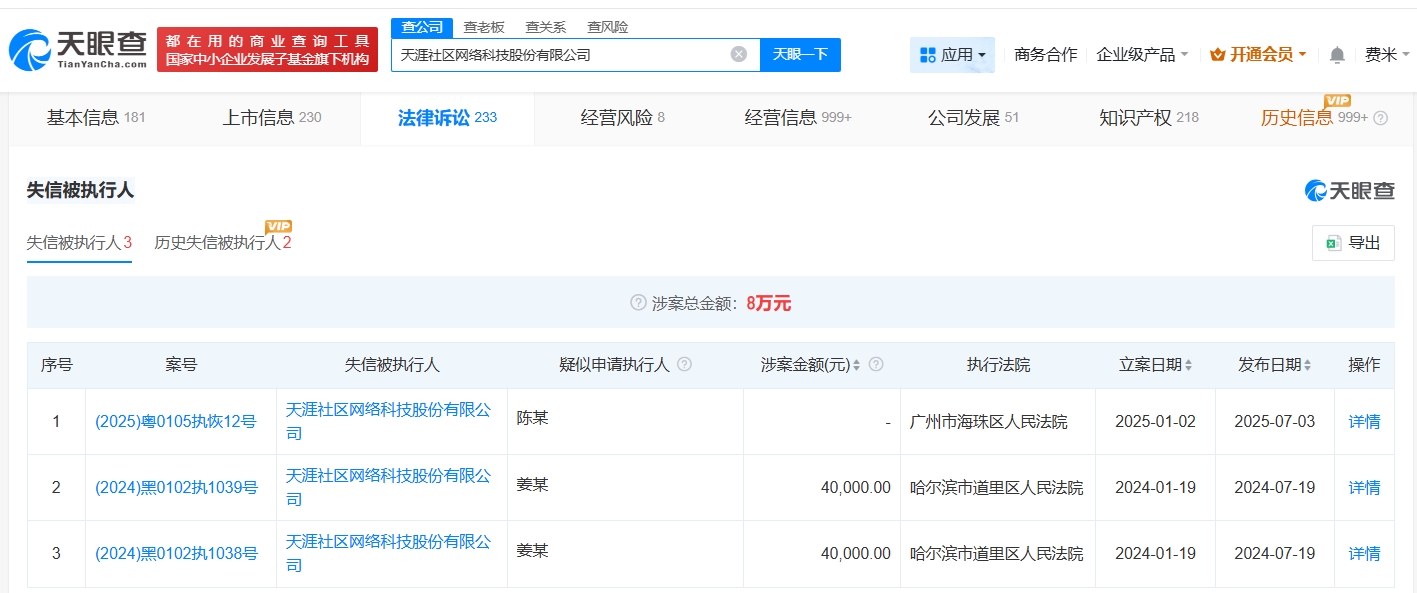Sort by 发布日期 column
Screen dimensions: 1417x593
point(1307,365)
